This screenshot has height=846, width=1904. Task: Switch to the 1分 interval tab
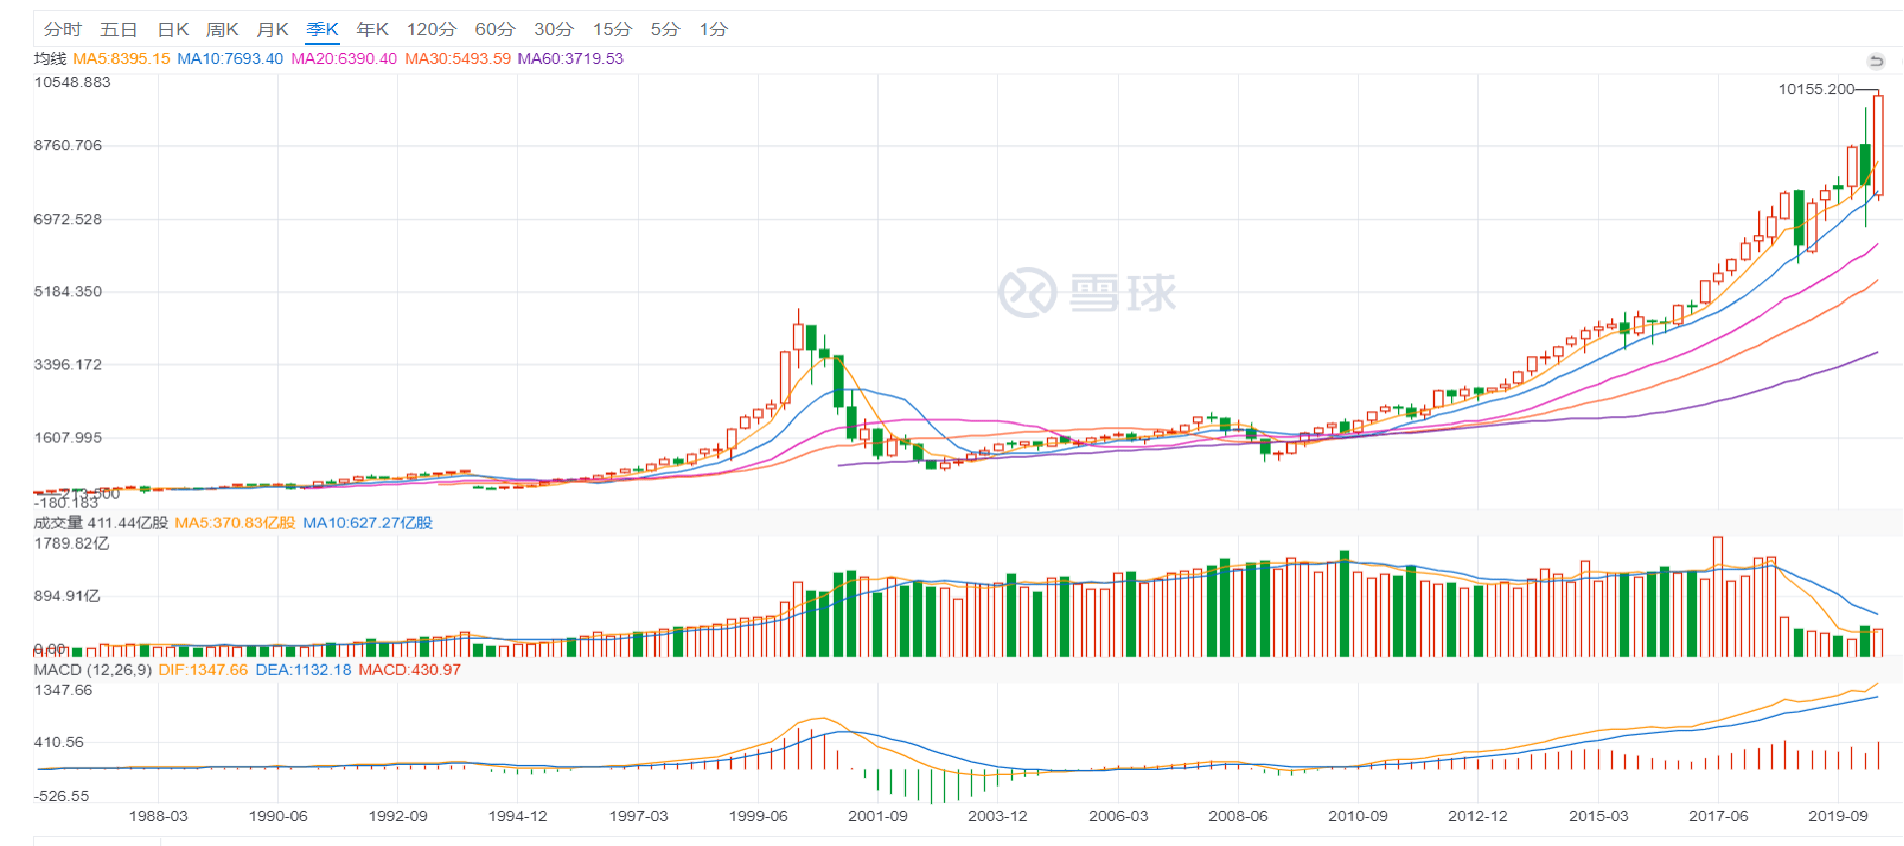[713, 29]
